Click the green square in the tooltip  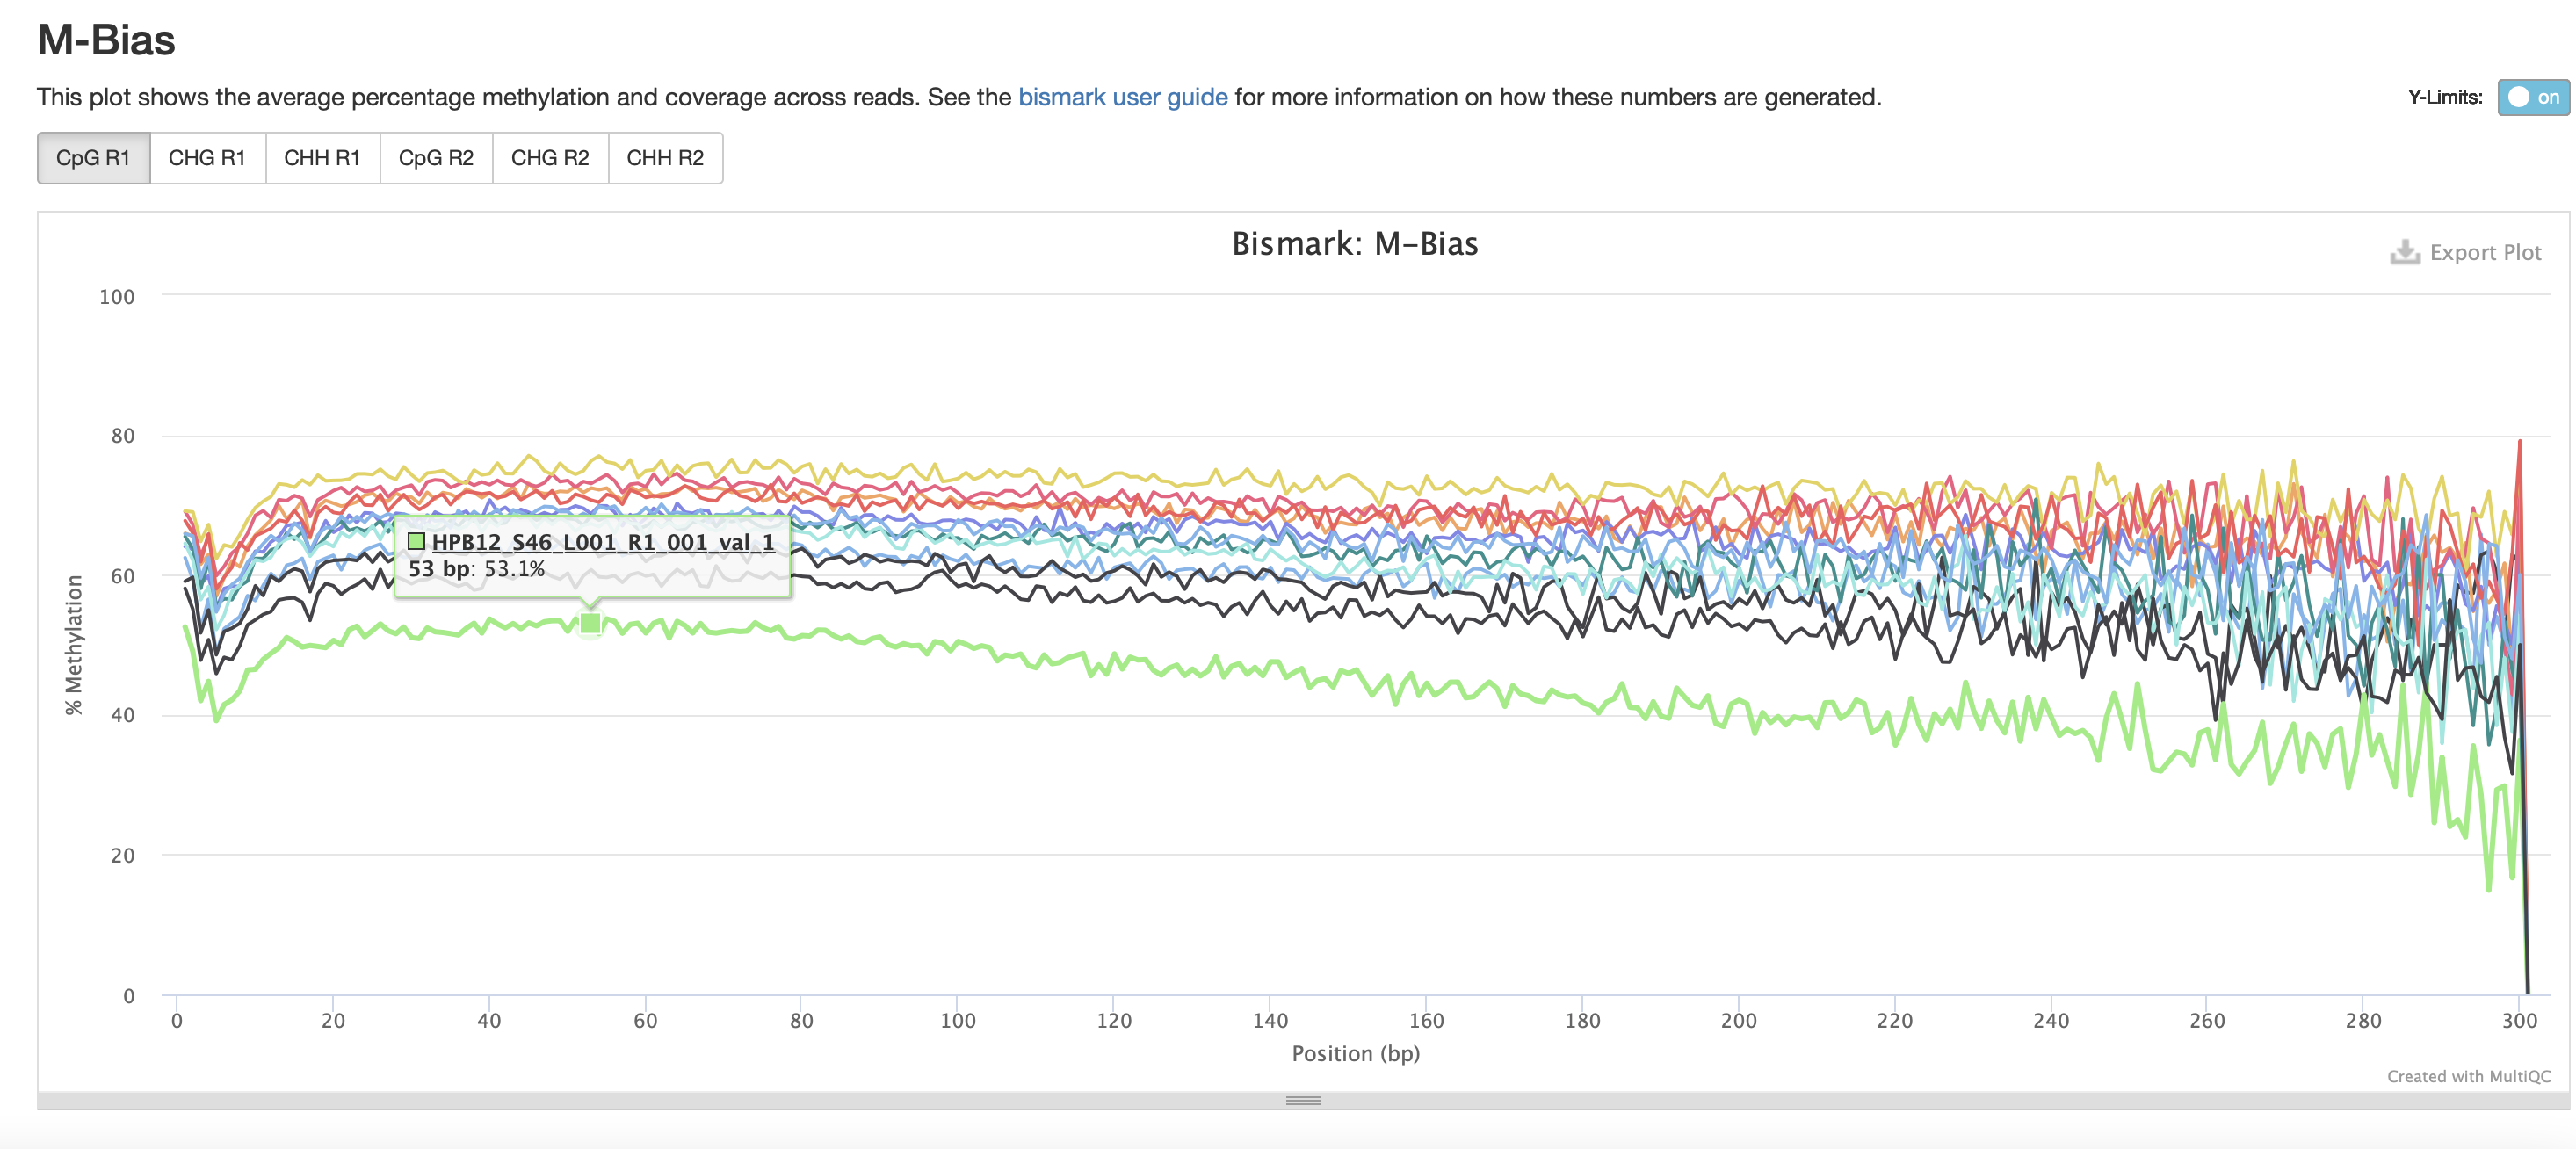pyautogui.click(x=417, y=542)
